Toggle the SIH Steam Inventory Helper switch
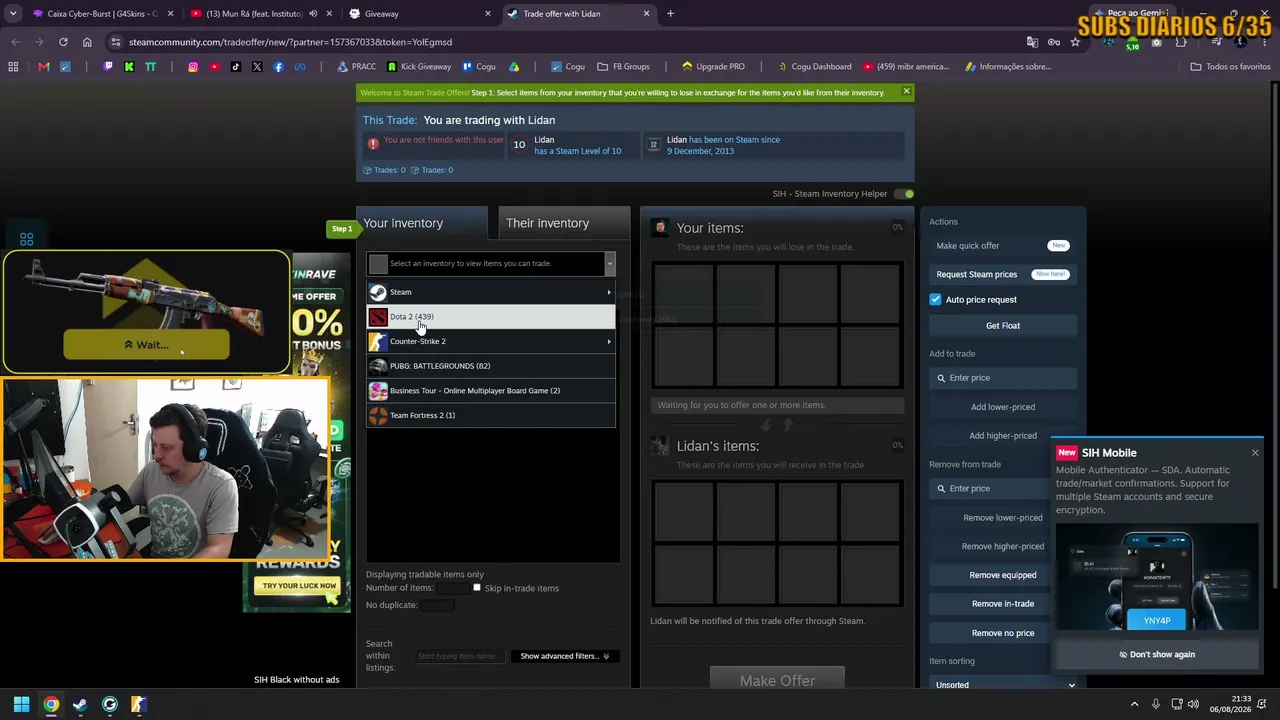 pos(904,194)
